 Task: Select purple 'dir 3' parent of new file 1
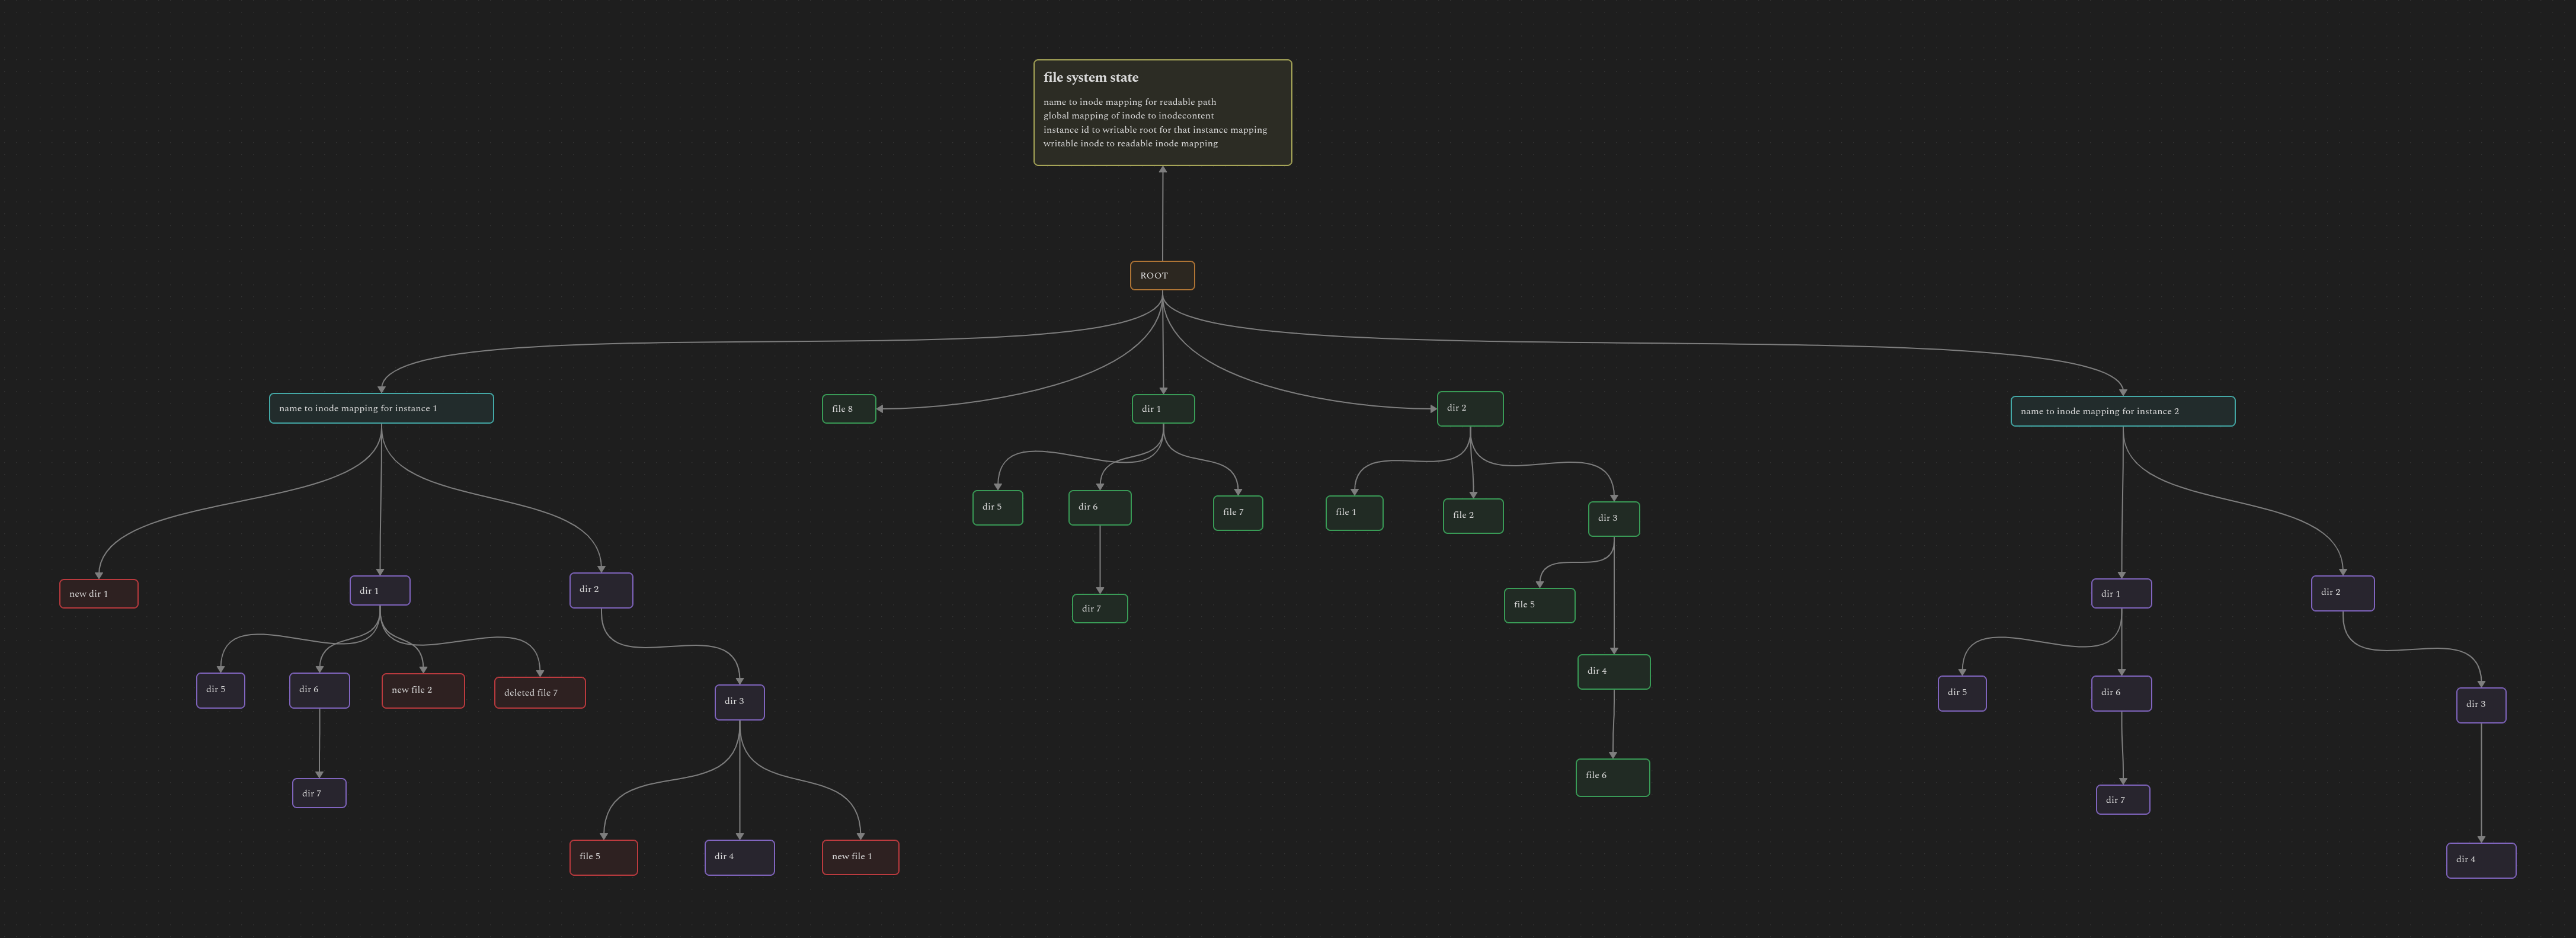[x=740, y=702]
